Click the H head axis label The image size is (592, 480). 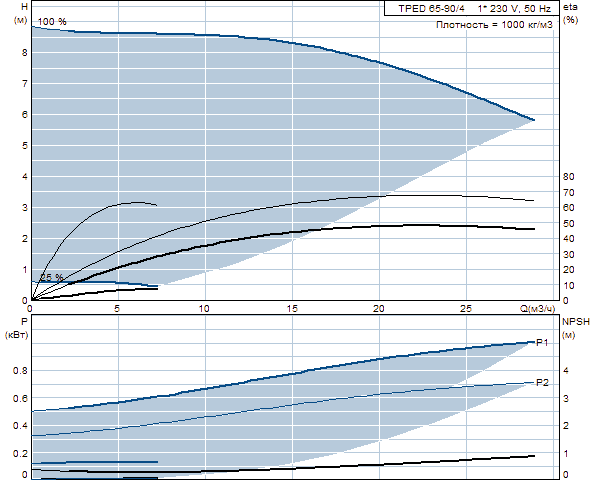click(x=25, y=7)
